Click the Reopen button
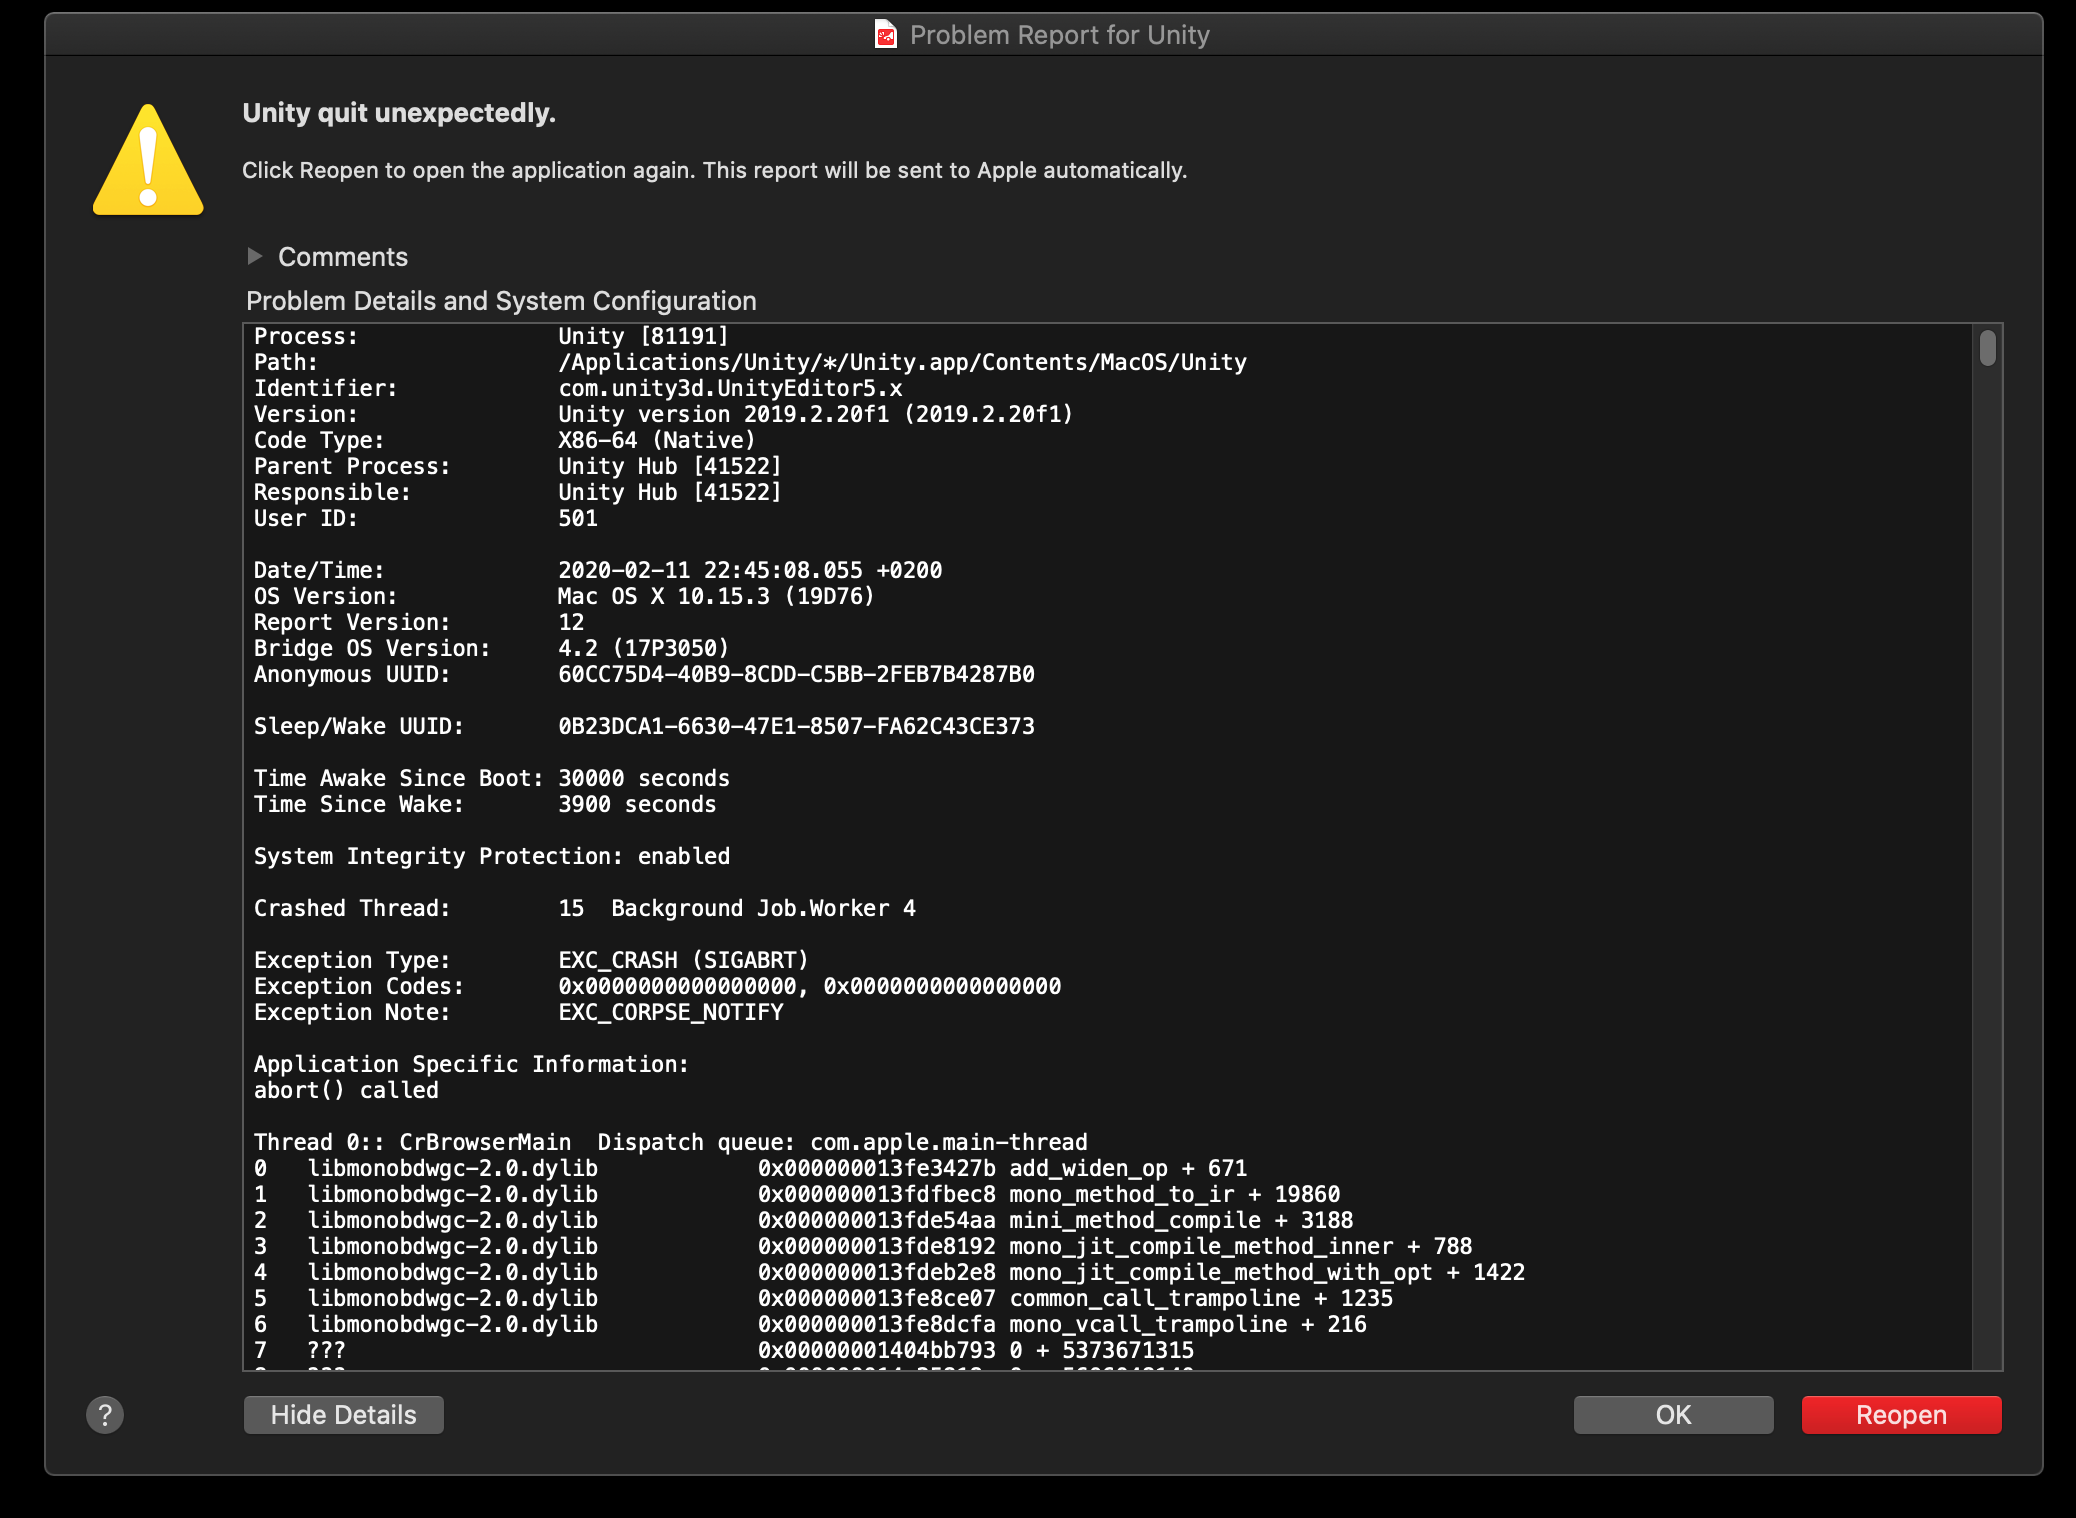 click(1901, 1414)
